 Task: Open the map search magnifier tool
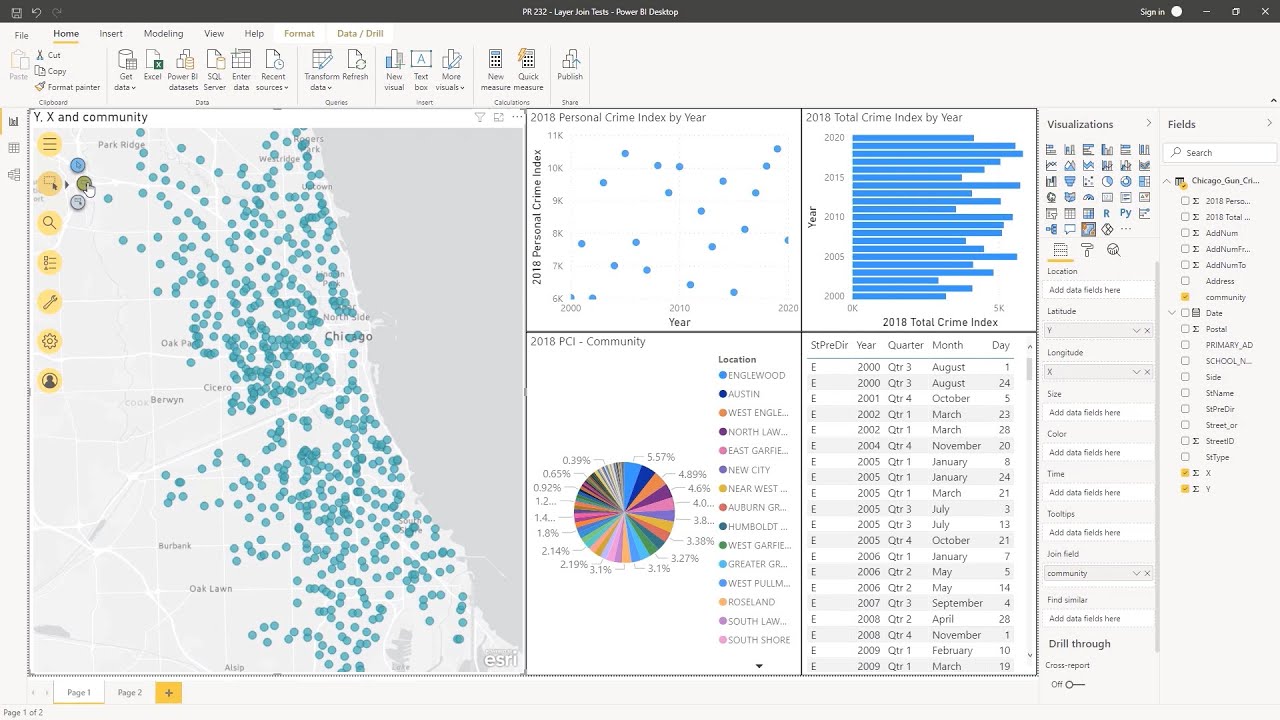(x=49, y=223)
